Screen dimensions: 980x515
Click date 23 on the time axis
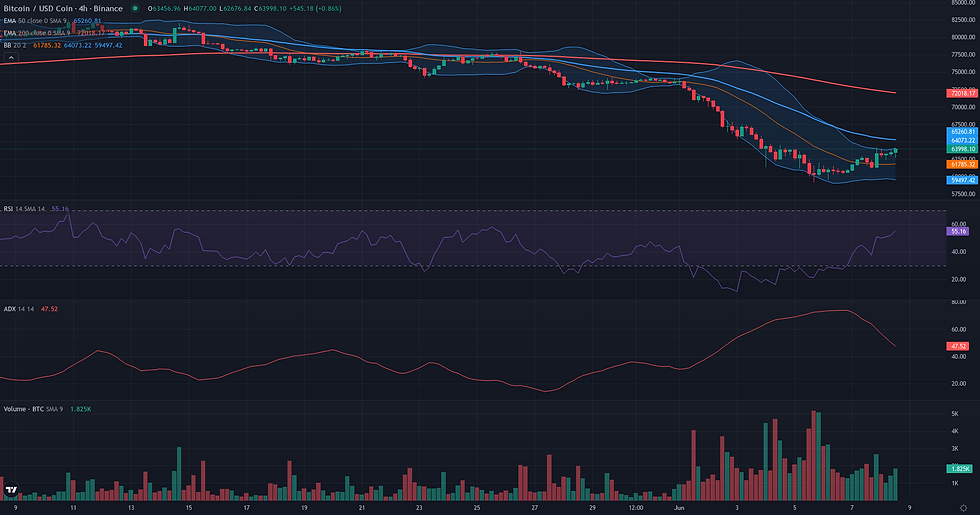coord(419,508)
